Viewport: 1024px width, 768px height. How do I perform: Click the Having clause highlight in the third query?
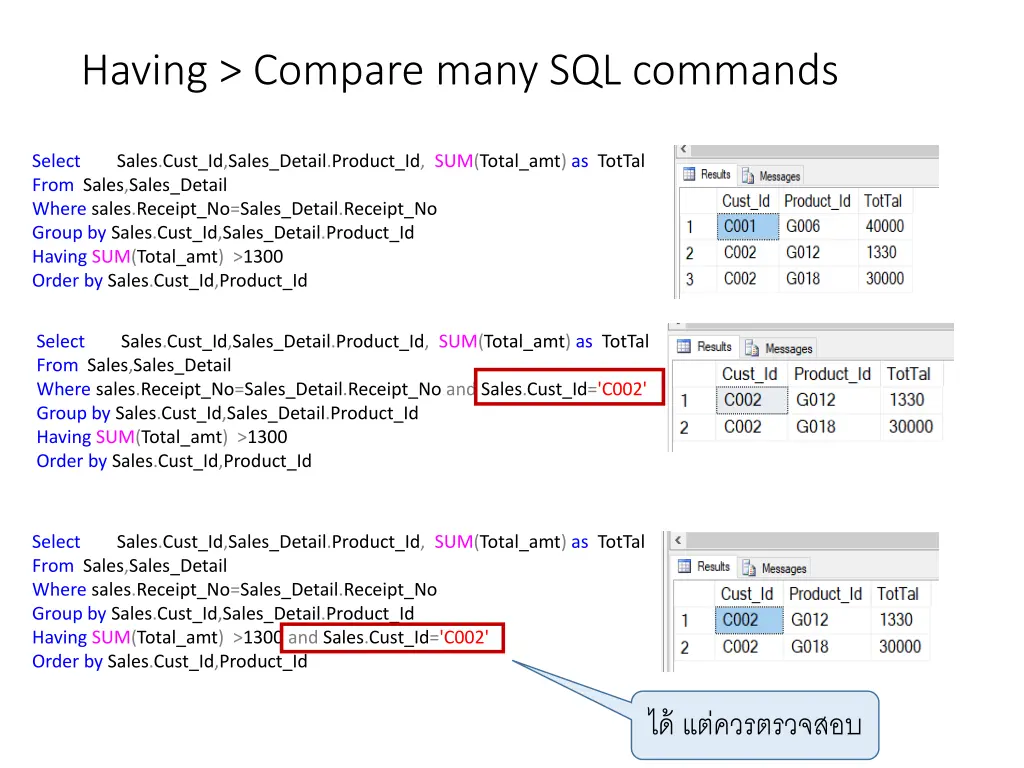coord(392,637)
